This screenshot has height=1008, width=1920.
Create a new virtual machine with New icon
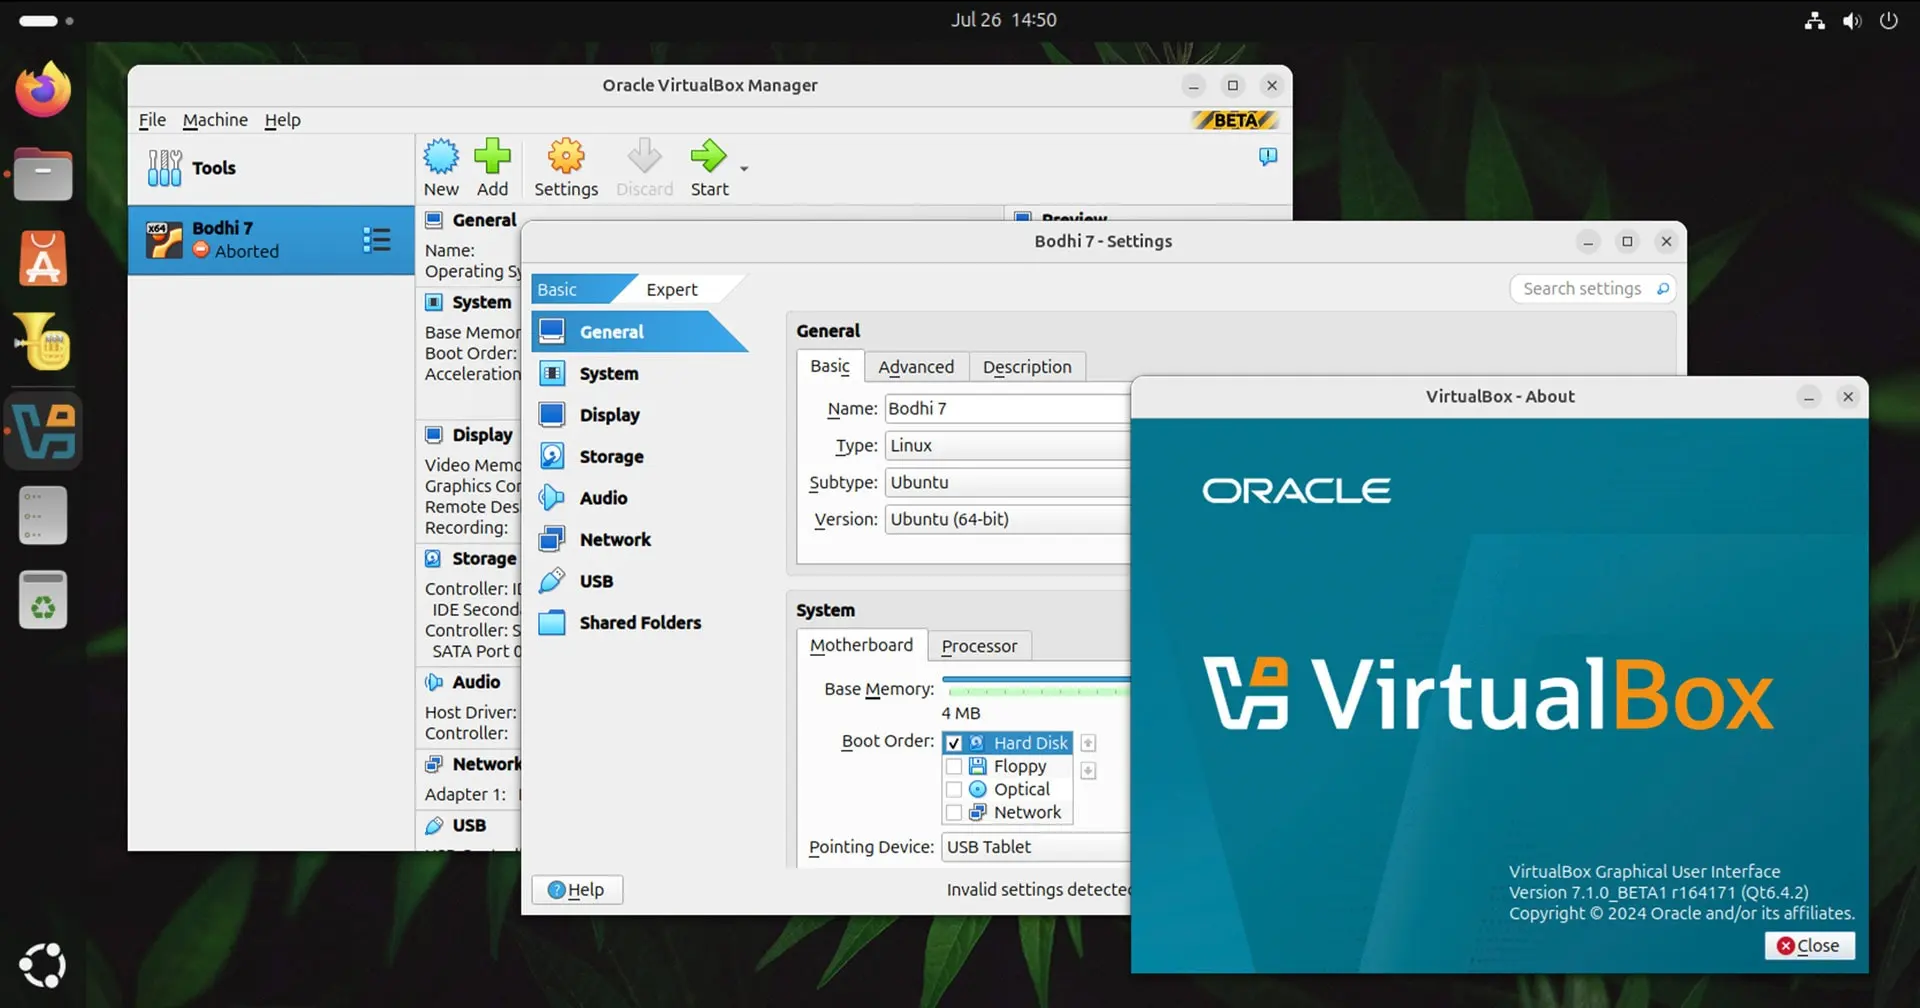point(441,156)
